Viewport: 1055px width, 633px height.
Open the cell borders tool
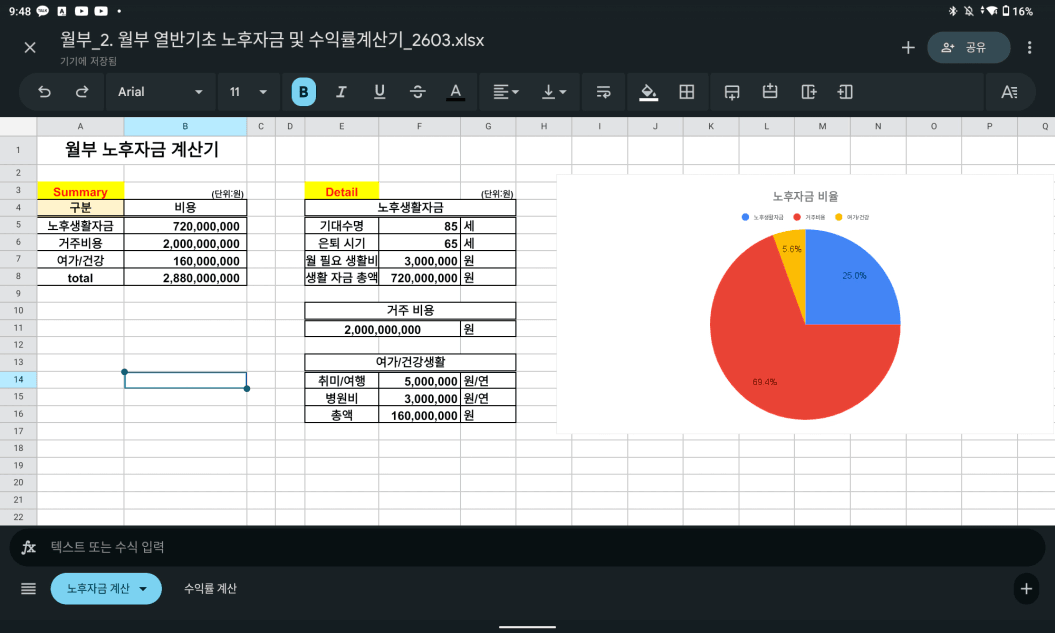pos(687,92)
